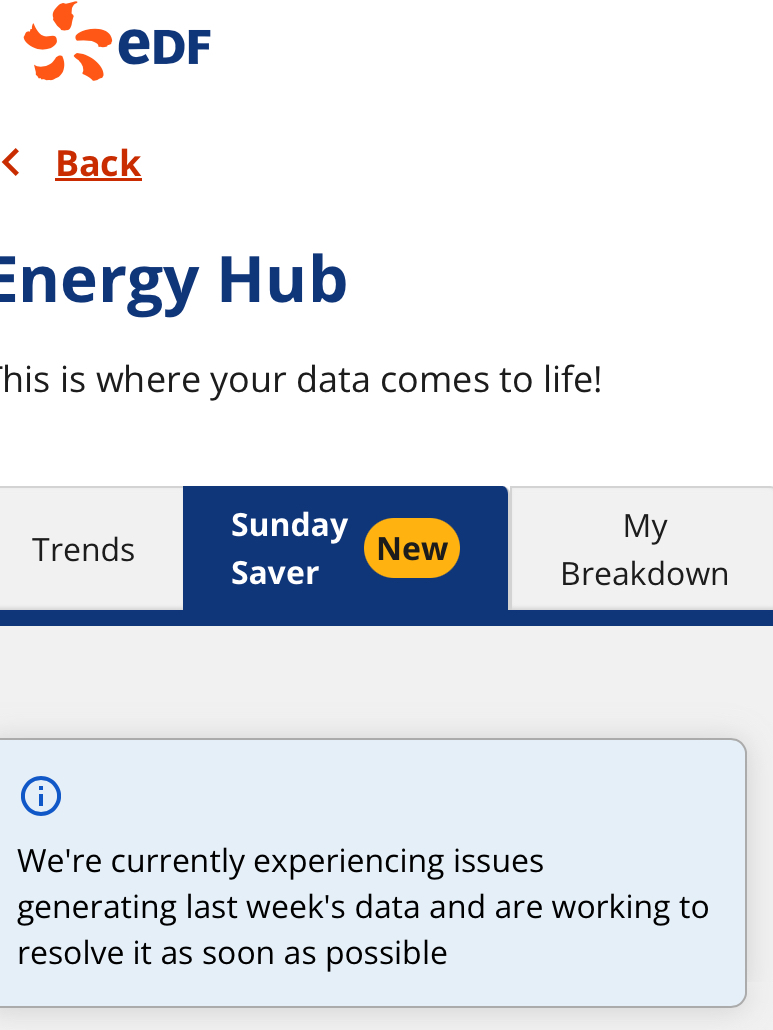Click 'generating last week's data' notice line
Screen dimensions: 773x1030
(363, 908)
